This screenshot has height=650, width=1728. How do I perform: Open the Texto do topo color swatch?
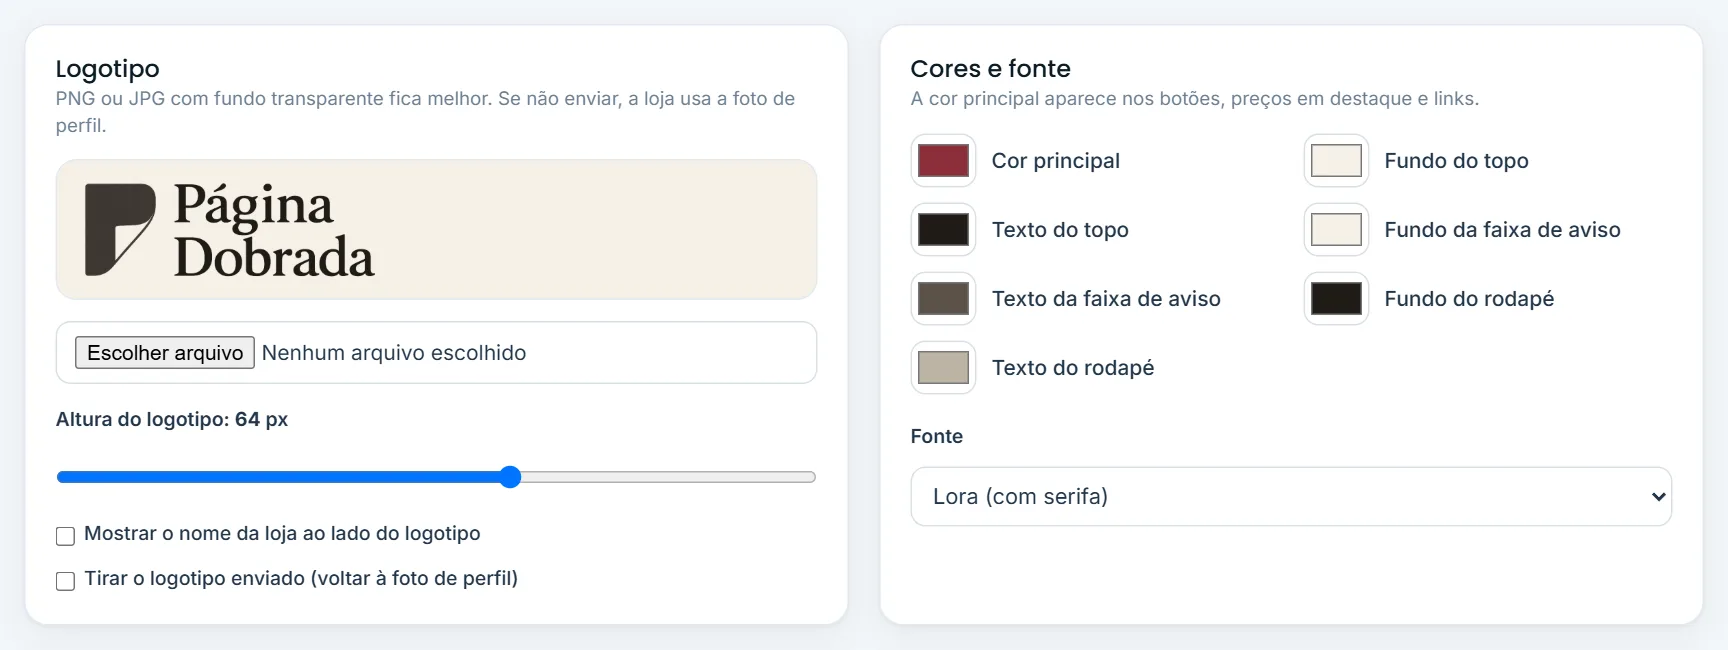pos(943,230)
